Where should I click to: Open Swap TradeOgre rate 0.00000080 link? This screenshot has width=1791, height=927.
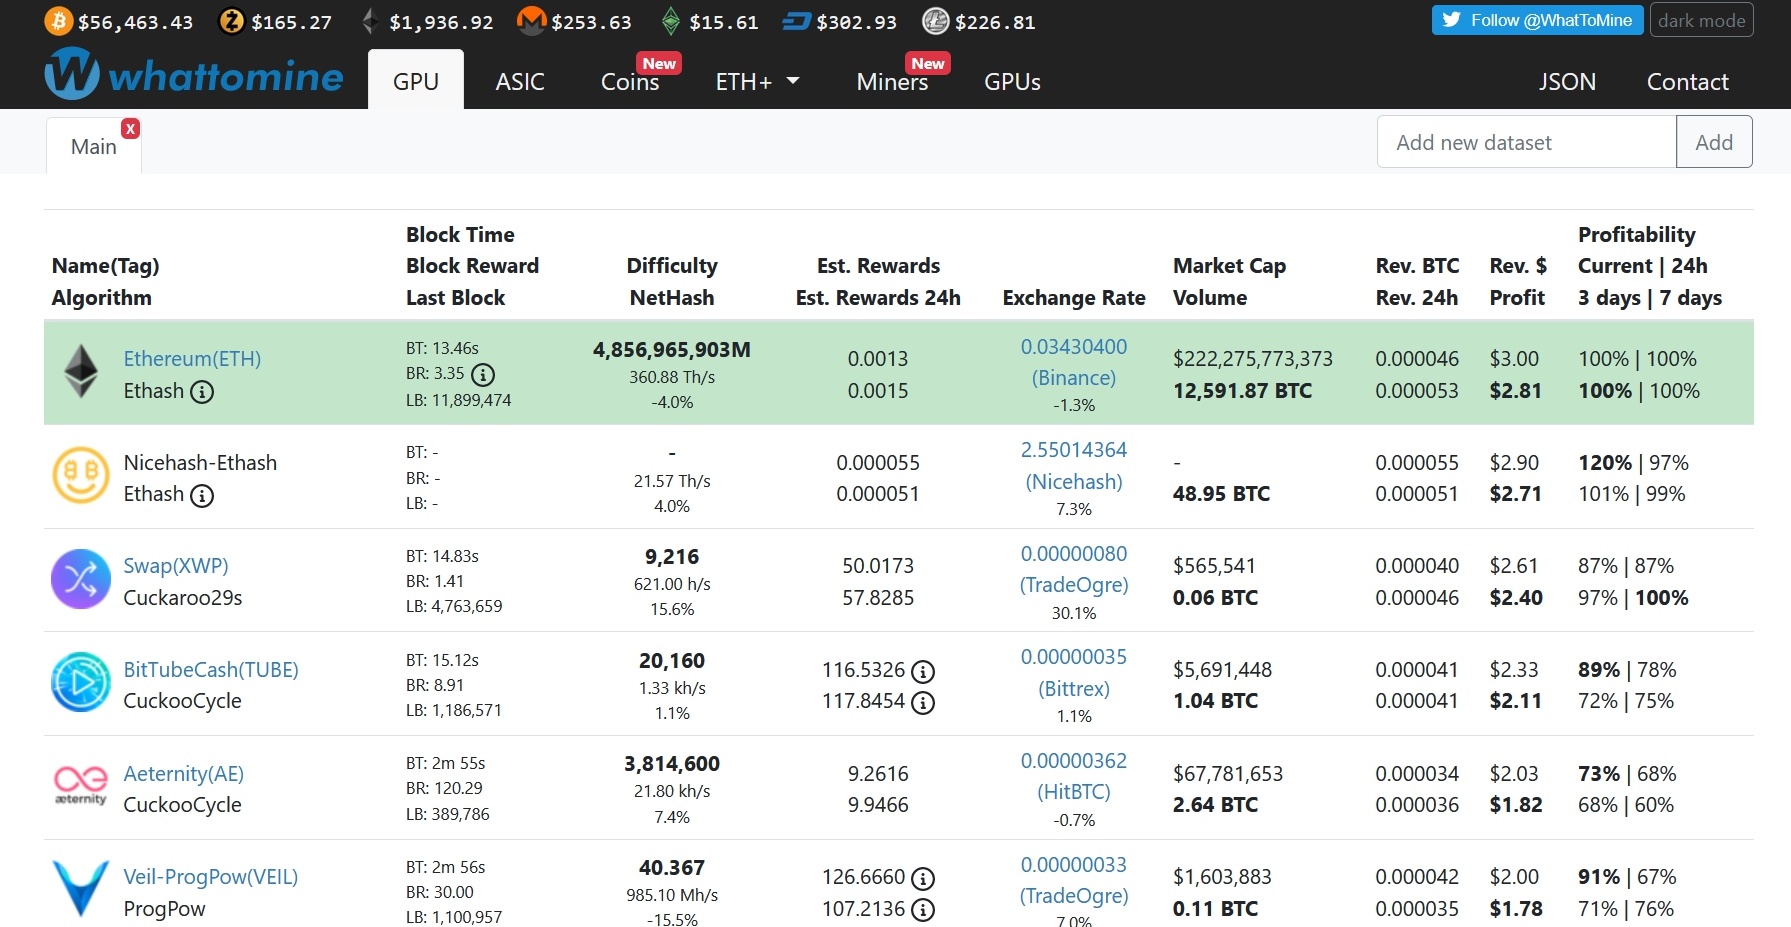tap(1074, 569)
